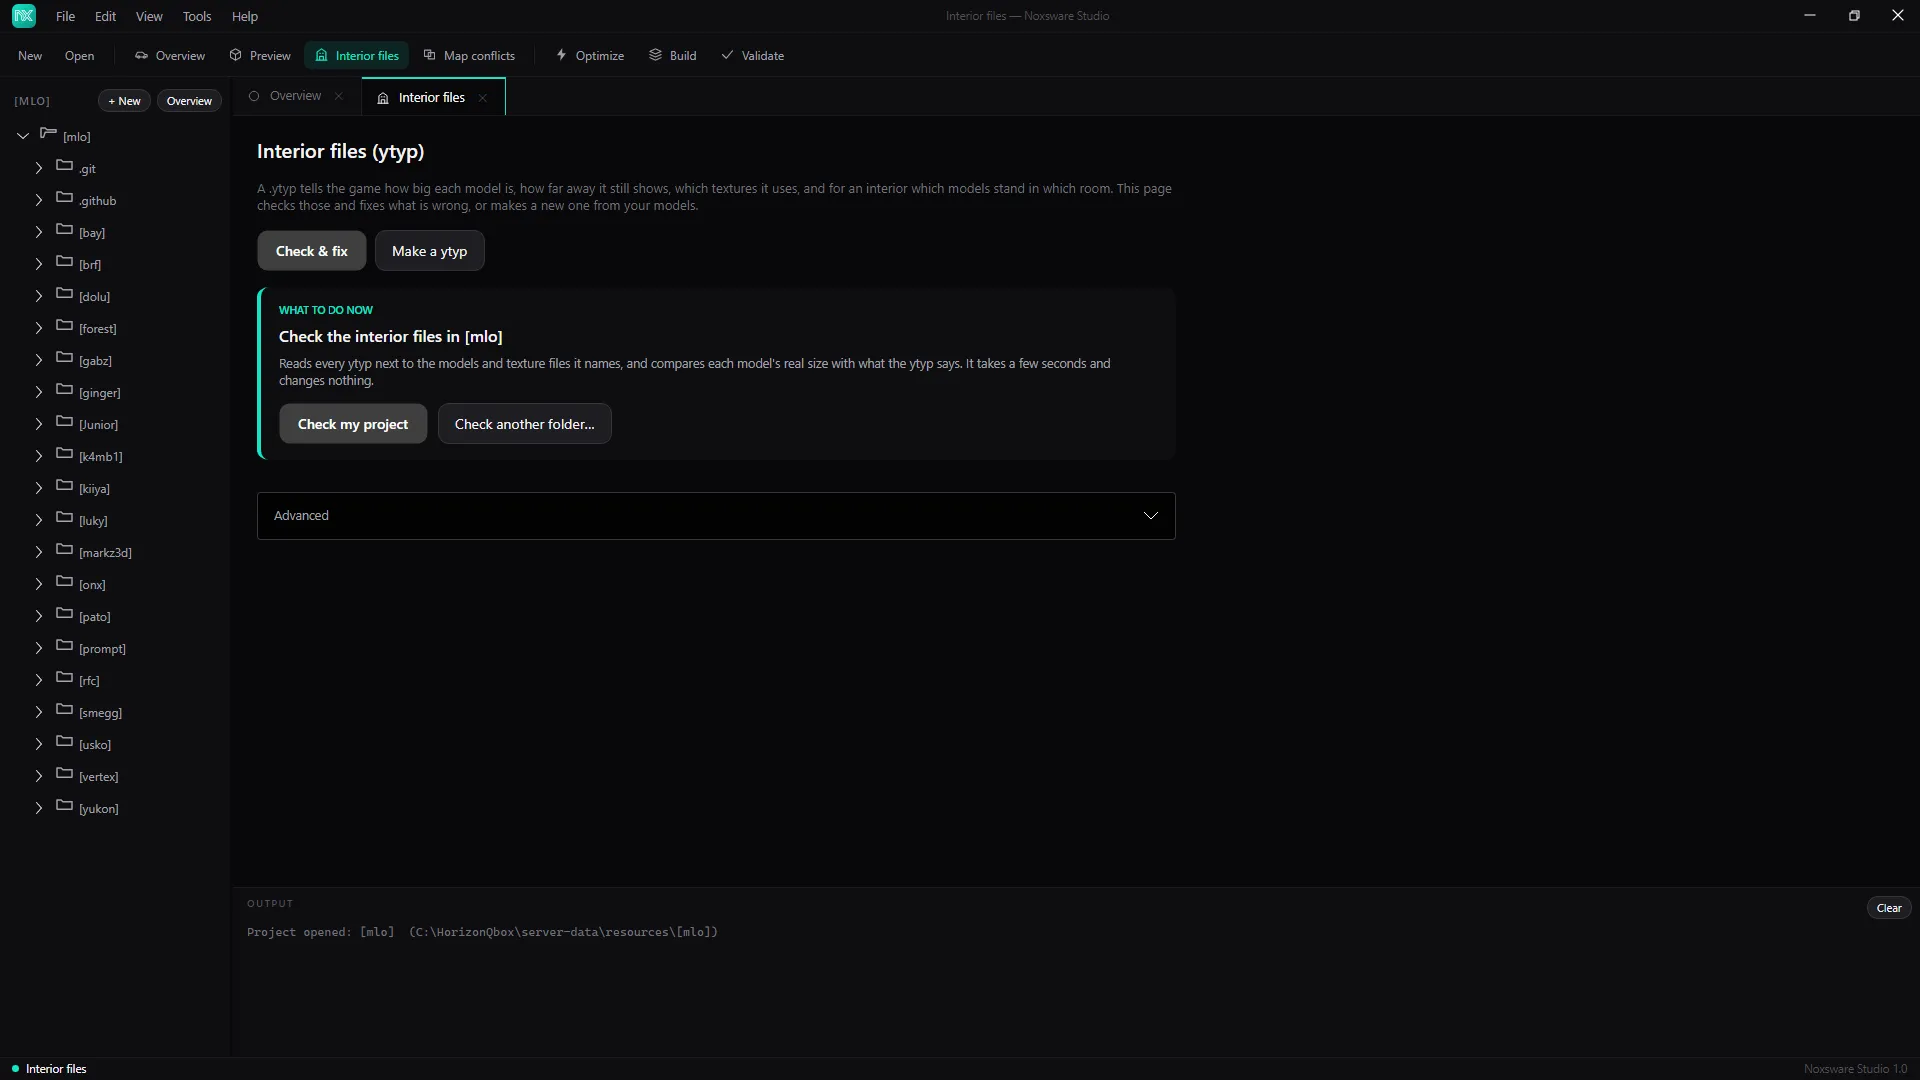This screenshot has height=1080, width=1920.
Task: Click Check another folder... button
Action: 525,424
